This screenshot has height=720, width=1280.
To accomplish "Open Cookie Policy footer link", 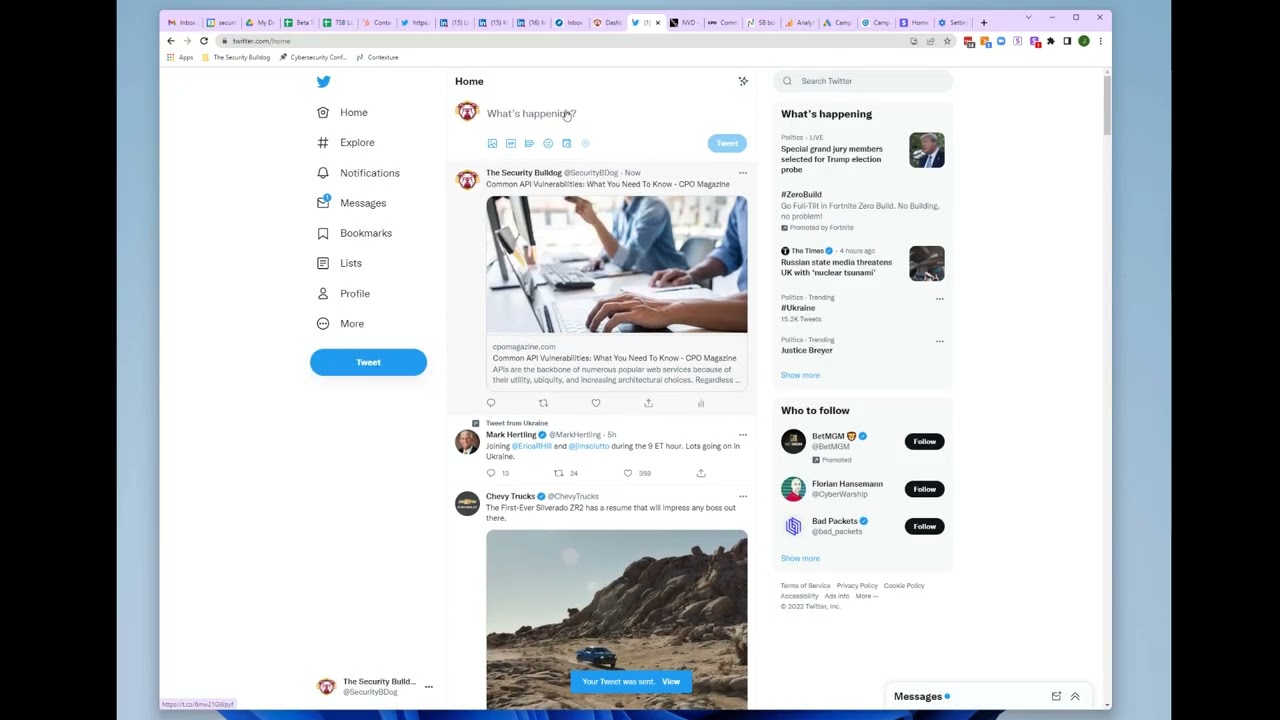I will [904, 586].
